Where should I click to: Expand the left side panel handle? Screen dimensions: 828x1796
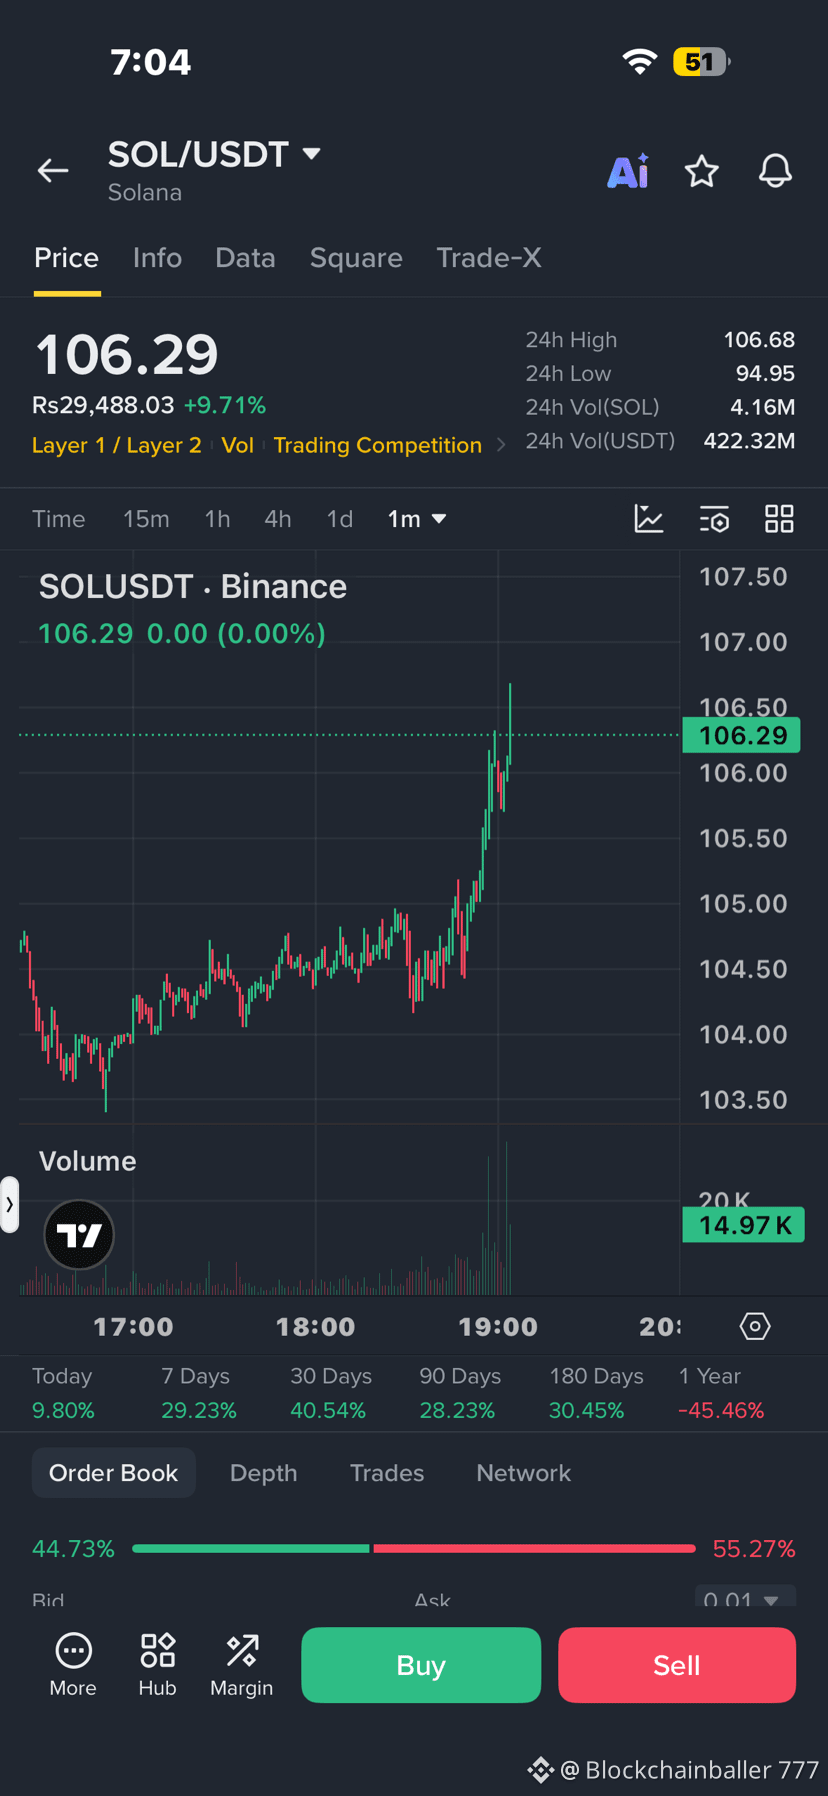tap(9, 1204)
